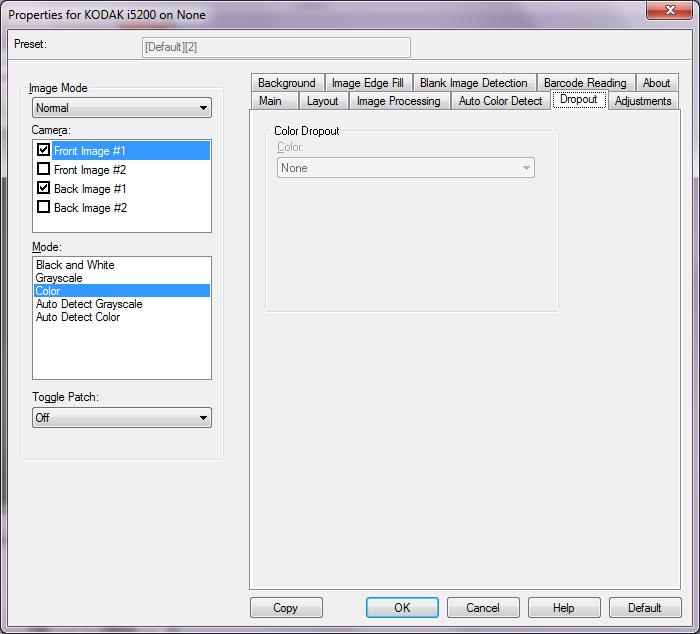700x634 pixels.
Task: Highlight the Front Image #1 row label
Action: point(131,151)
